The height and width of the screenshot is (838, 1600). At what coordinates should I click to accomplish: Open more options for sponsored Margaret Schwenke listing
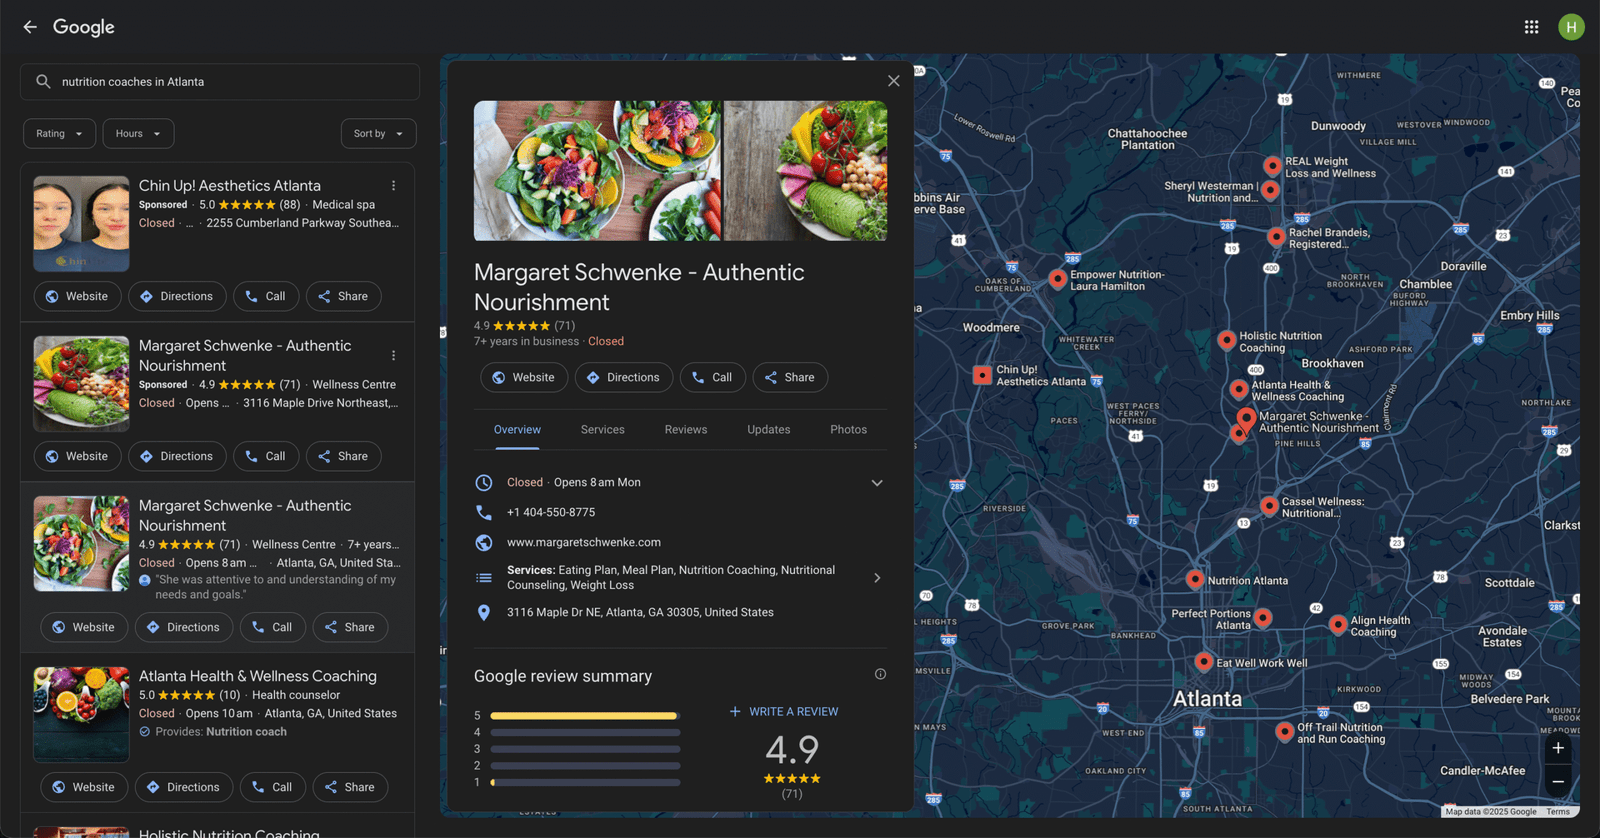(394, 355)
